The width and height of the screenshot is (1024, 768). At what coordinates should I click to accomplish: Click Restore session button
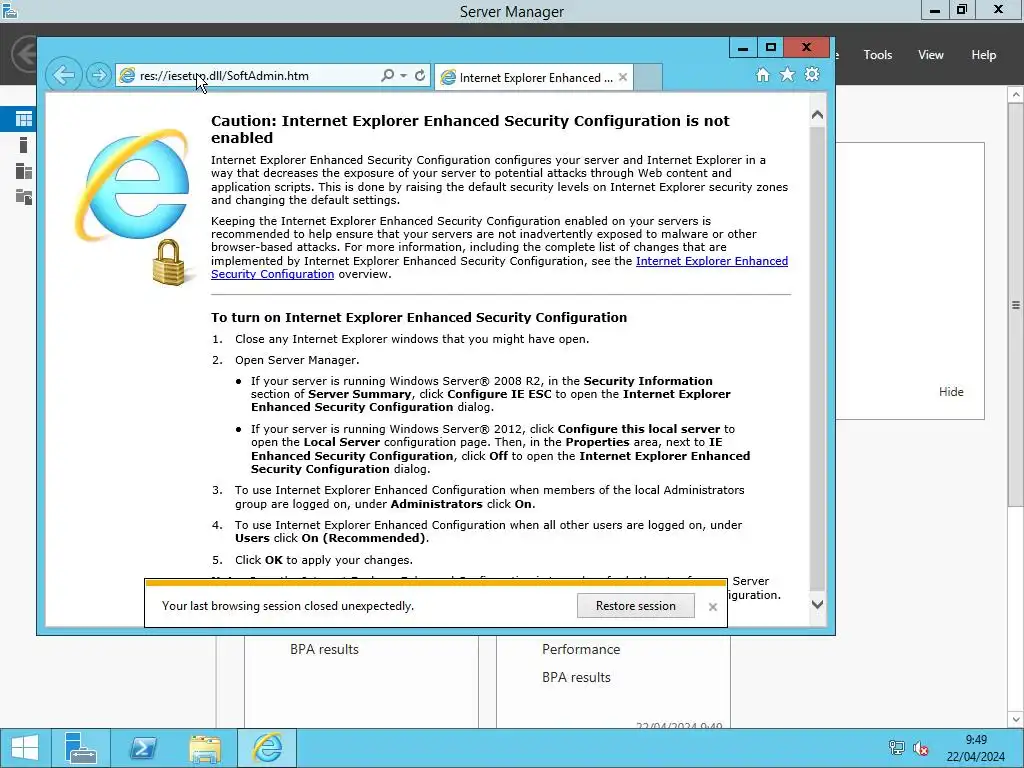pyautogui.click(x=635, y=606)
